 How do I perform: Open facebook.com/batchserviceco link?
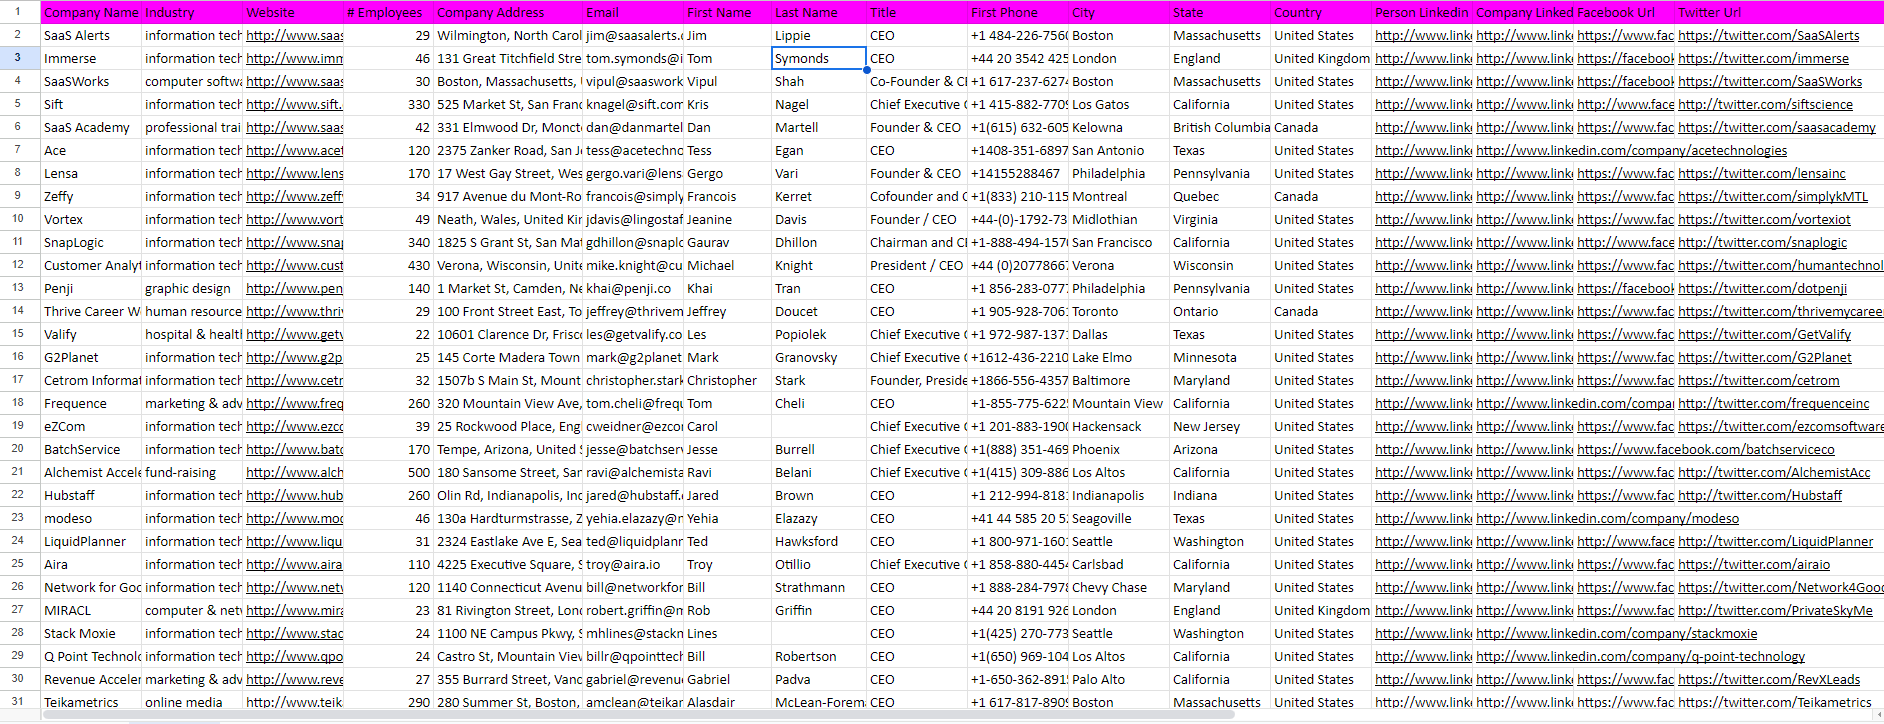click(x=1706, y=449)
